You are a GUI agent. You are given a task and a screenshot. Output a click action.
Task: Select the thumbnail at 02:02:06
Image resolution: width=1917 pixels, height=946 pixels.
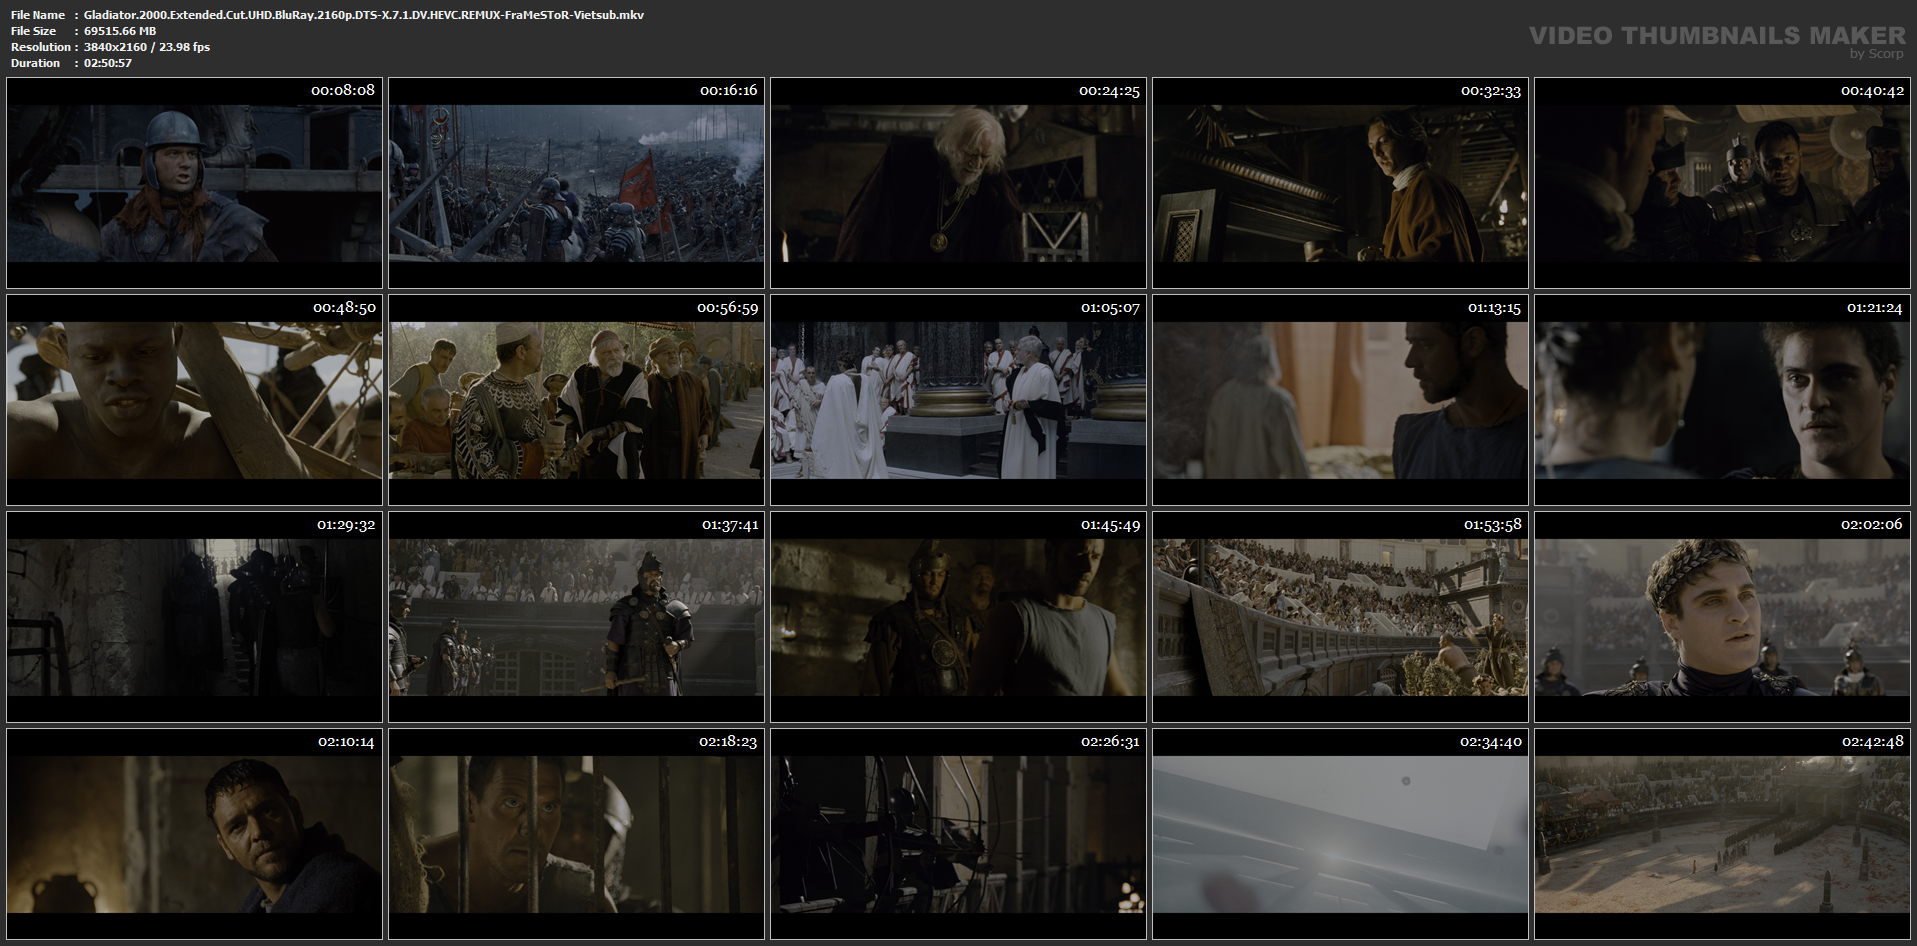click(x=1722, y=617)
